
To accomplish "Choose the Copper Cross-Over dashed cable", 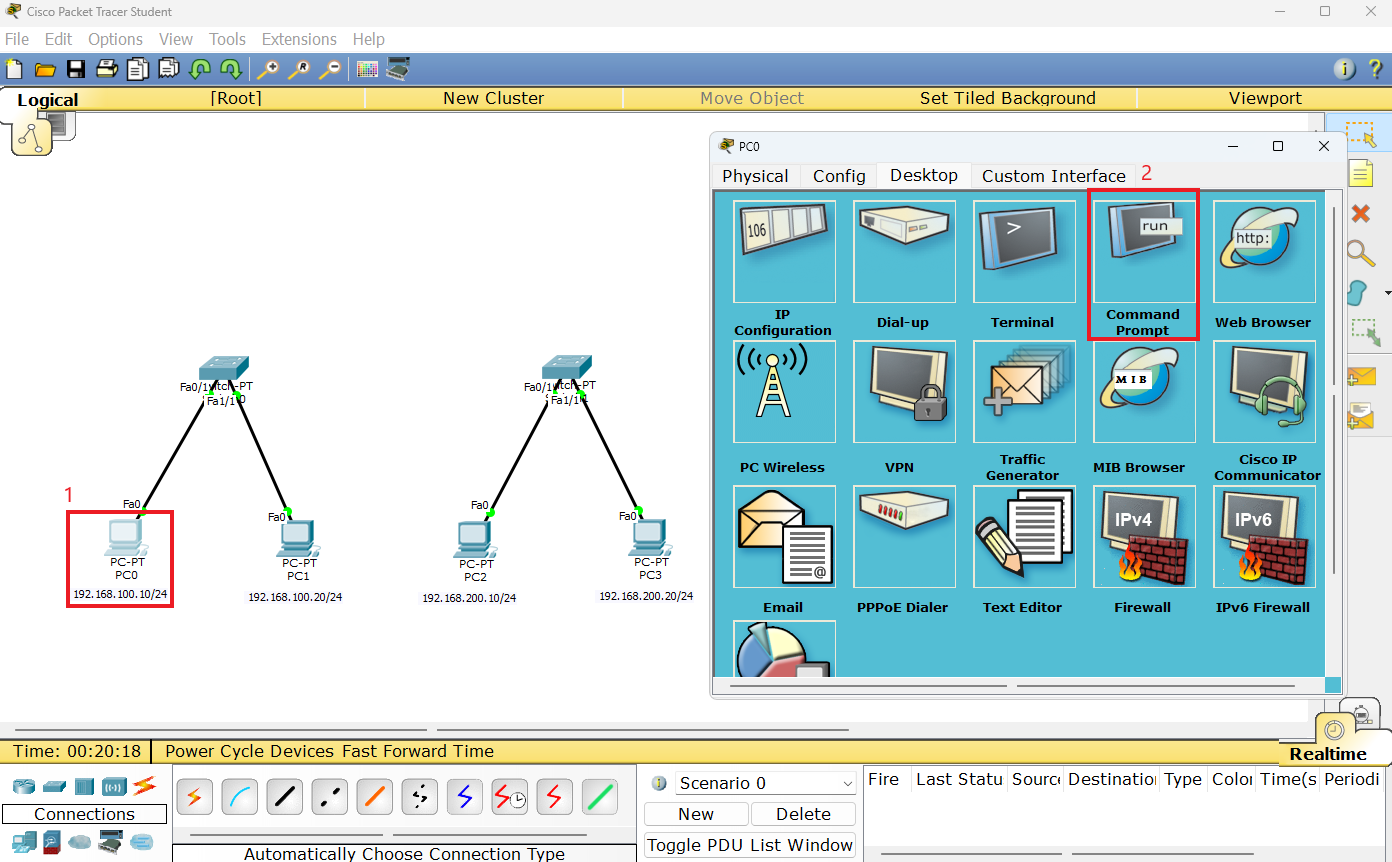I will pyautogui.click(x=330, y=797).
